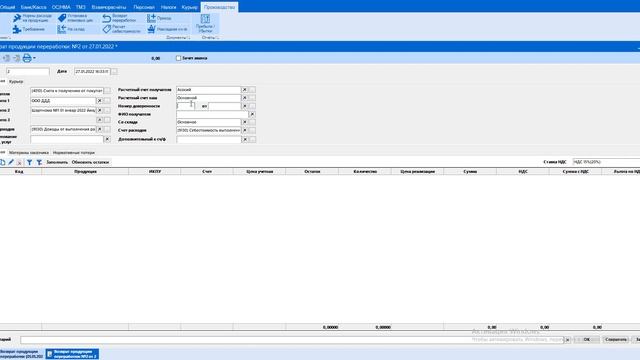640x360 pixels.
Task: Click the printer icon in document toolbar
Action: 27,58
